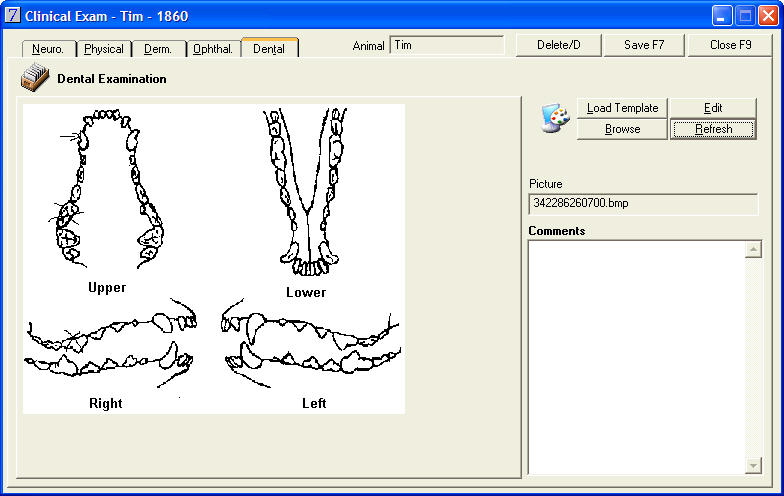Click the application icon in title bar
The width and height of the screenshot is (784, 496).
pos(12,16)
